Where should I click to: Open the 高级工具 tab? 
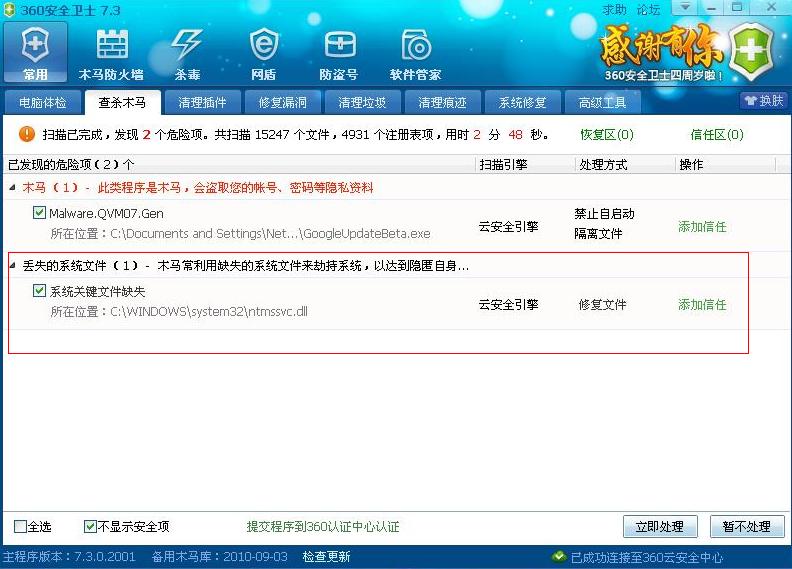click(602, 103)
